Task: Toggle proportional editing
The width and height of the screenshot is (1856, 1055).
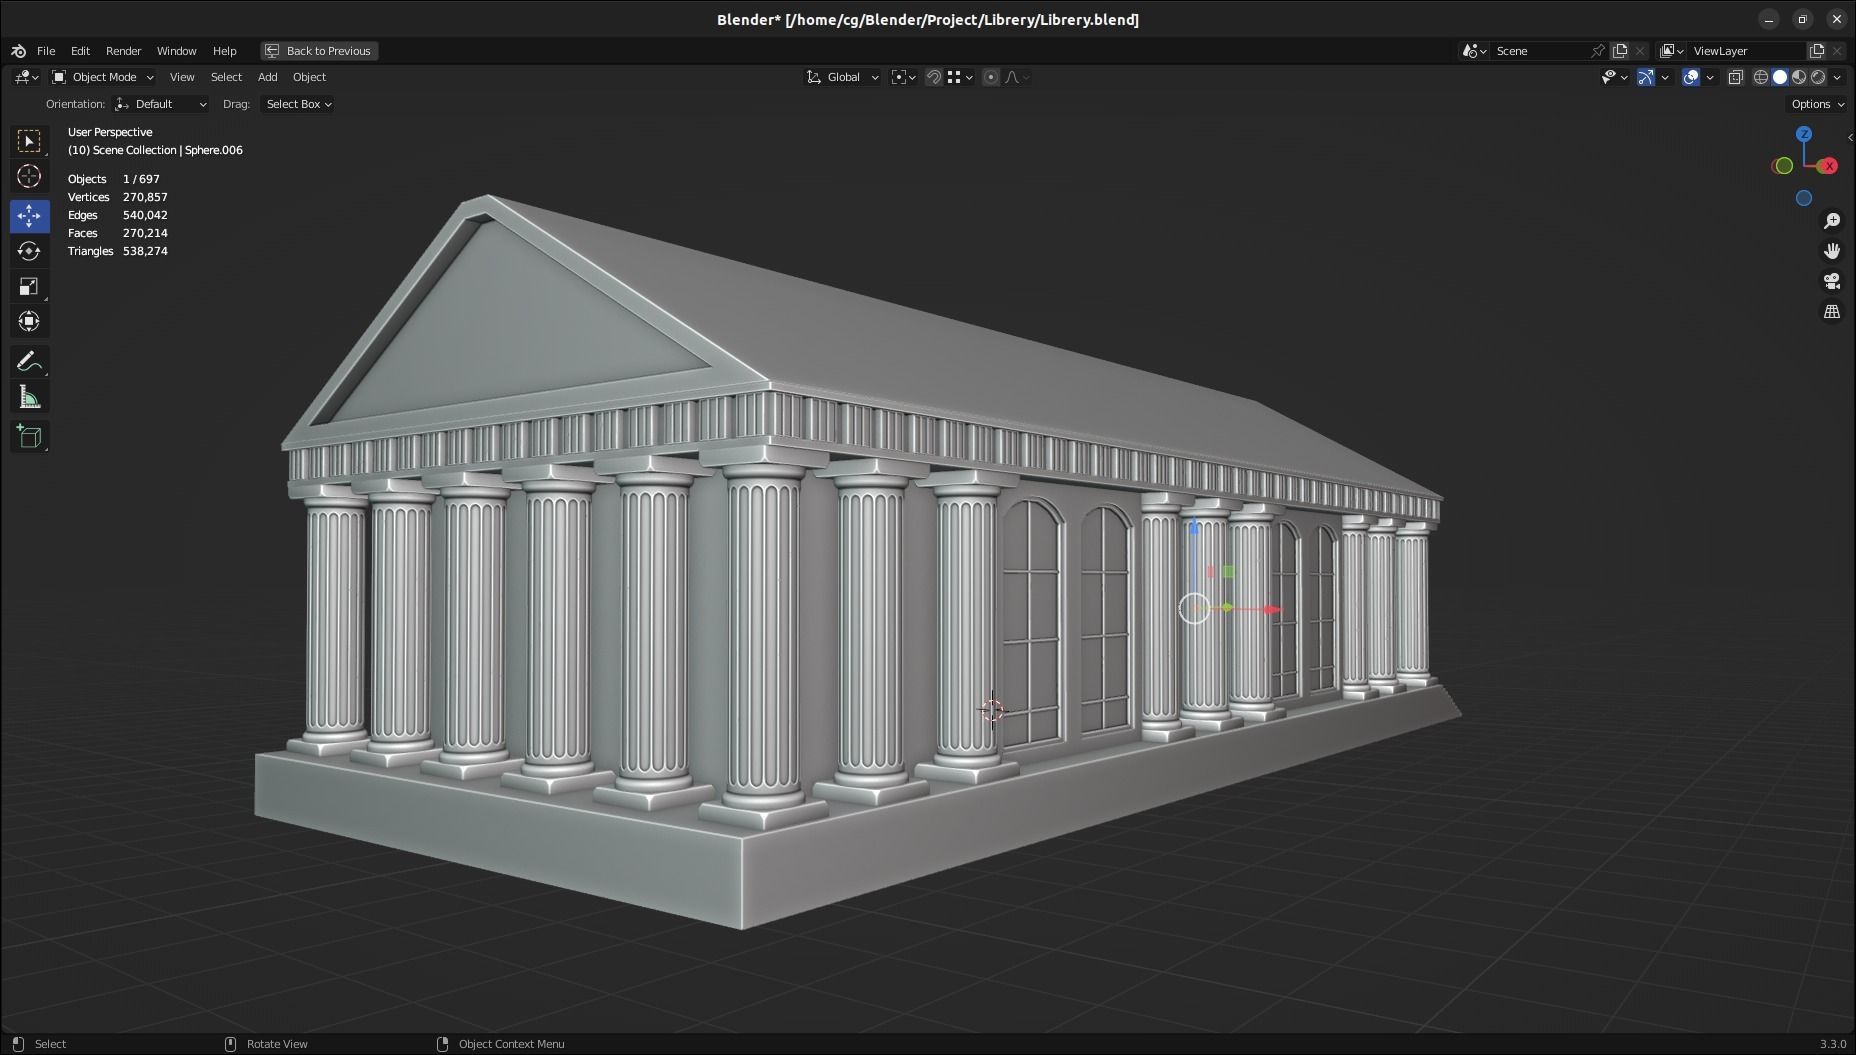Action: click(990, 77)
